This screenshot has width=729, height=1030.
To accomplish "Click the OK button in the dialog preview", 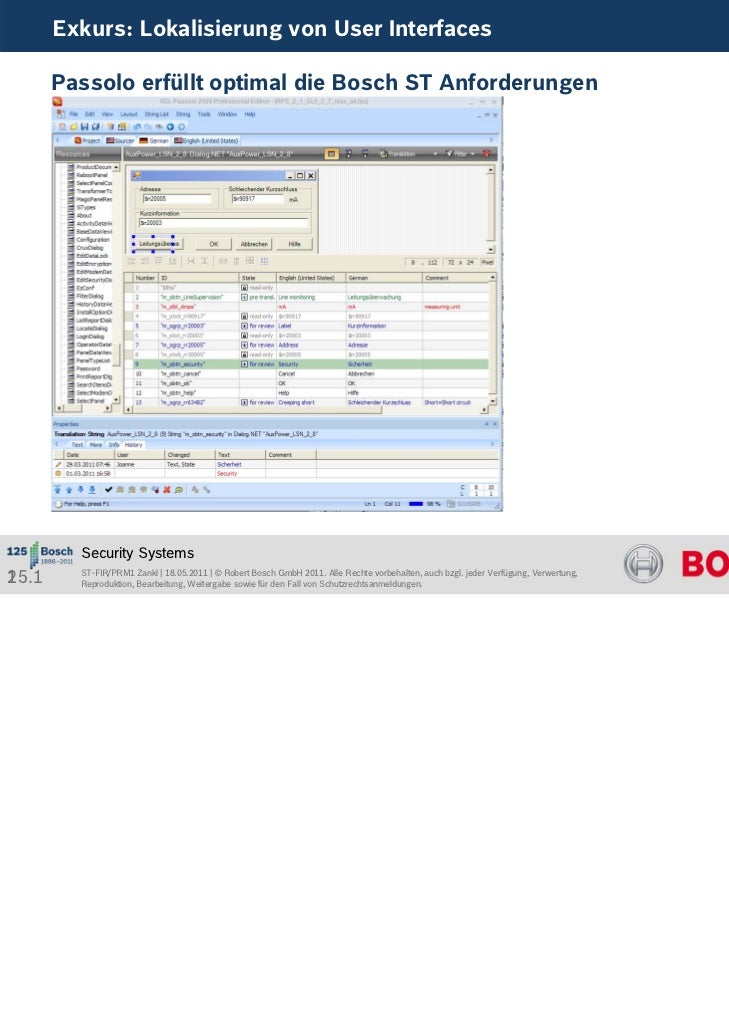I will 213,244.
